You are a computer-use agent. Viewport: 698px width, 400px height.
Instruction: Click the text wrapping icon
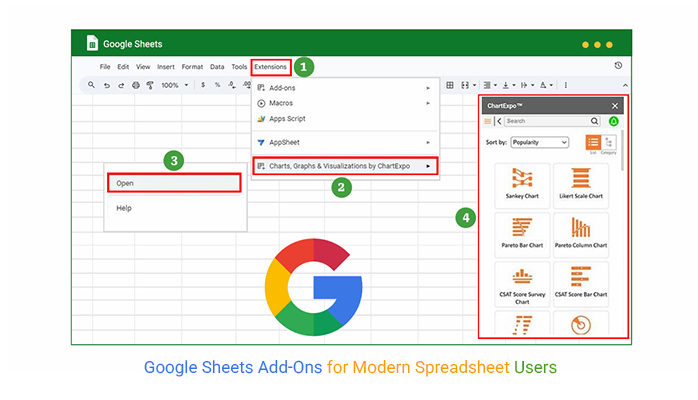tap(524, 85)
